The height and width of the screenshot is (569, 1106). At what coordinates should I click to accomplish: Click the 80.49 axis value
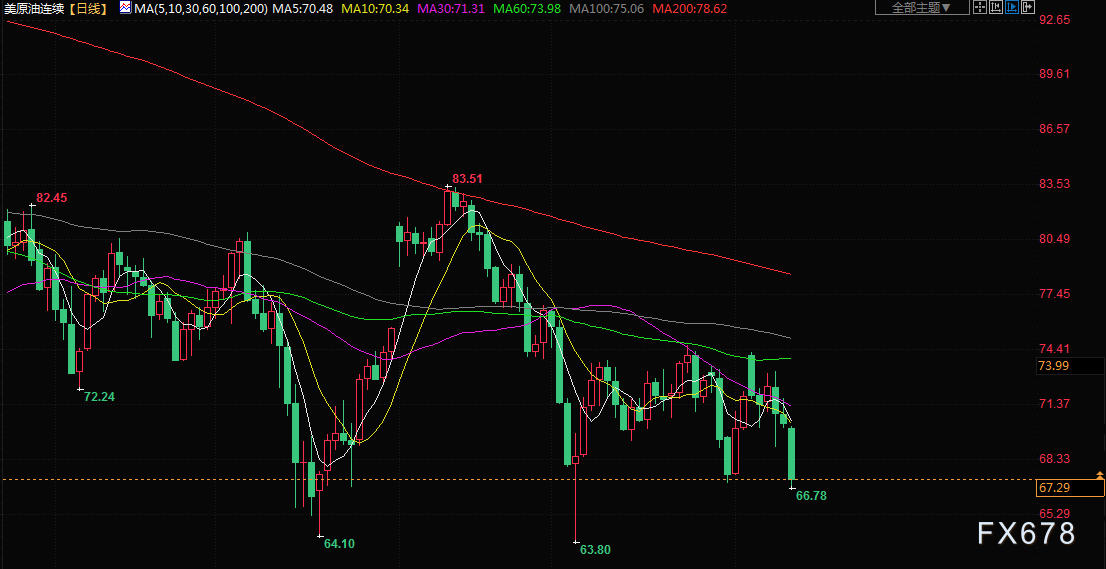point(1055,239)
